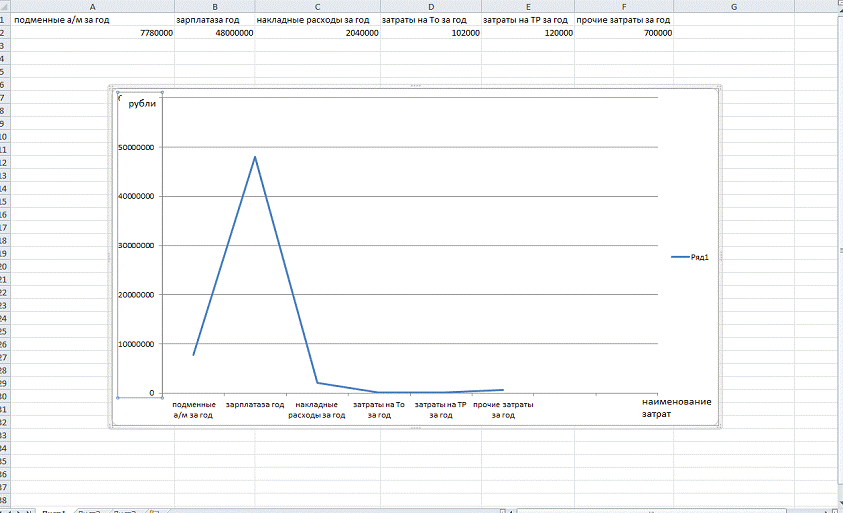Image resolution: width=843 pixels, height=513 pixels.
Task: Click the vertical scrollbar up arrow
Action: [837, 5]
